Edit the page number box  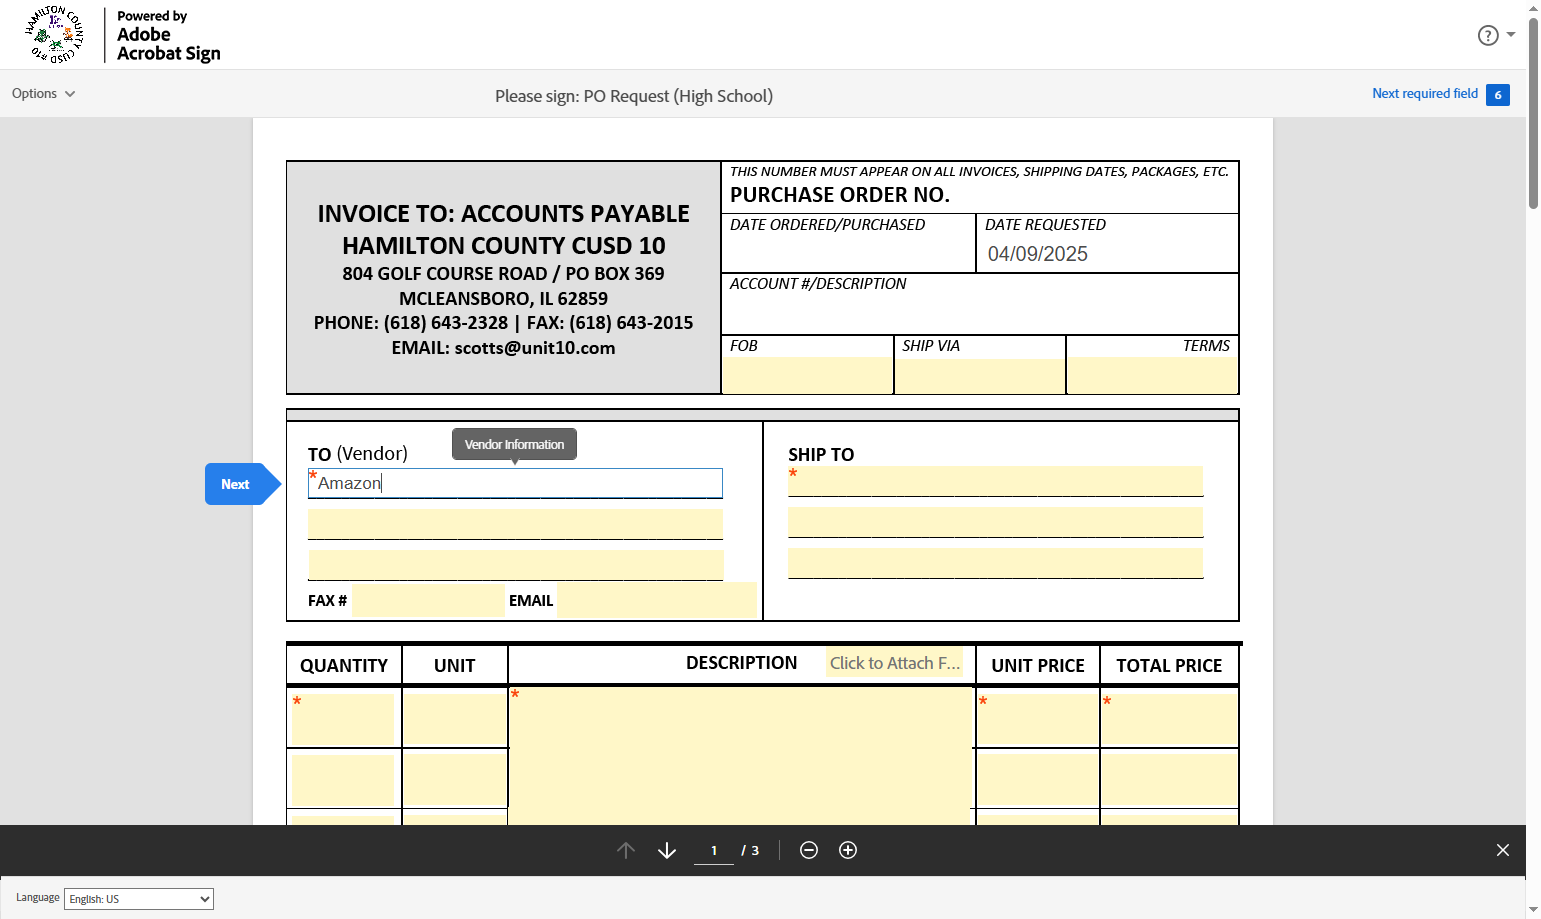(714, 850)
